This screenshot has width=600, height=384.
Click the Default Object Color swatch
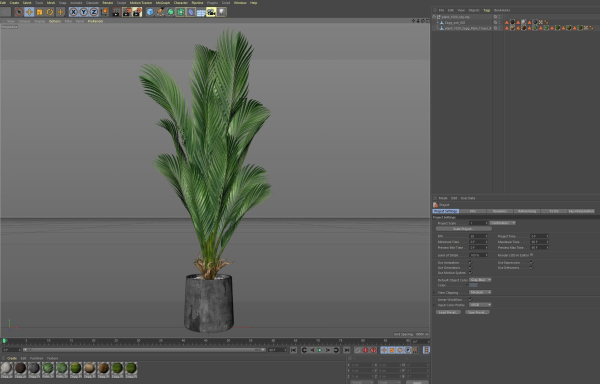[473, 285]
